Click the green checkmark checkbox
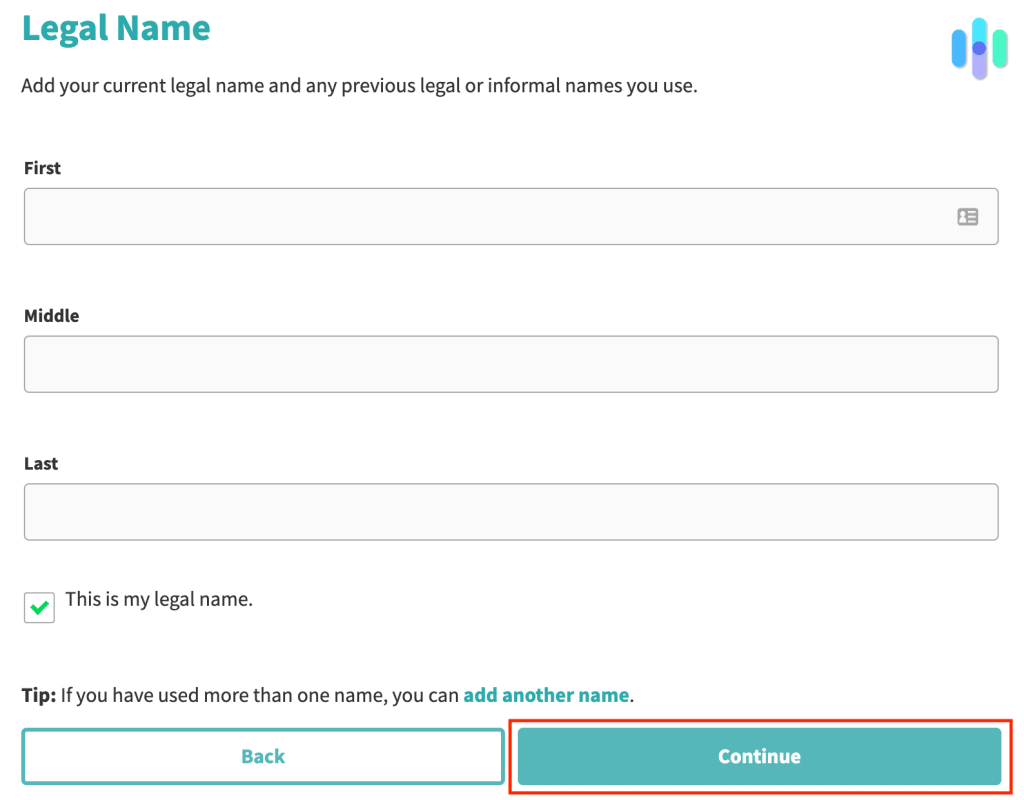The height and width of the screenshot is (800, 1024). coord(39,607)
